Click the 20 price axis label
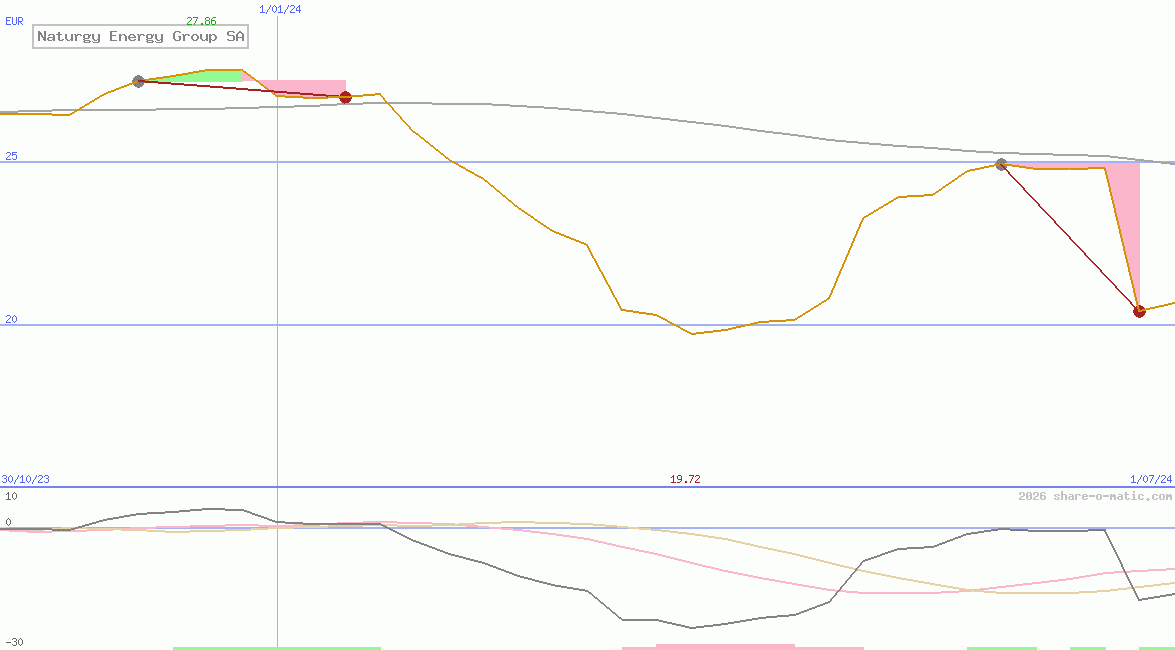Viewport: 1175px width, 650px height. tap(11, 319)
